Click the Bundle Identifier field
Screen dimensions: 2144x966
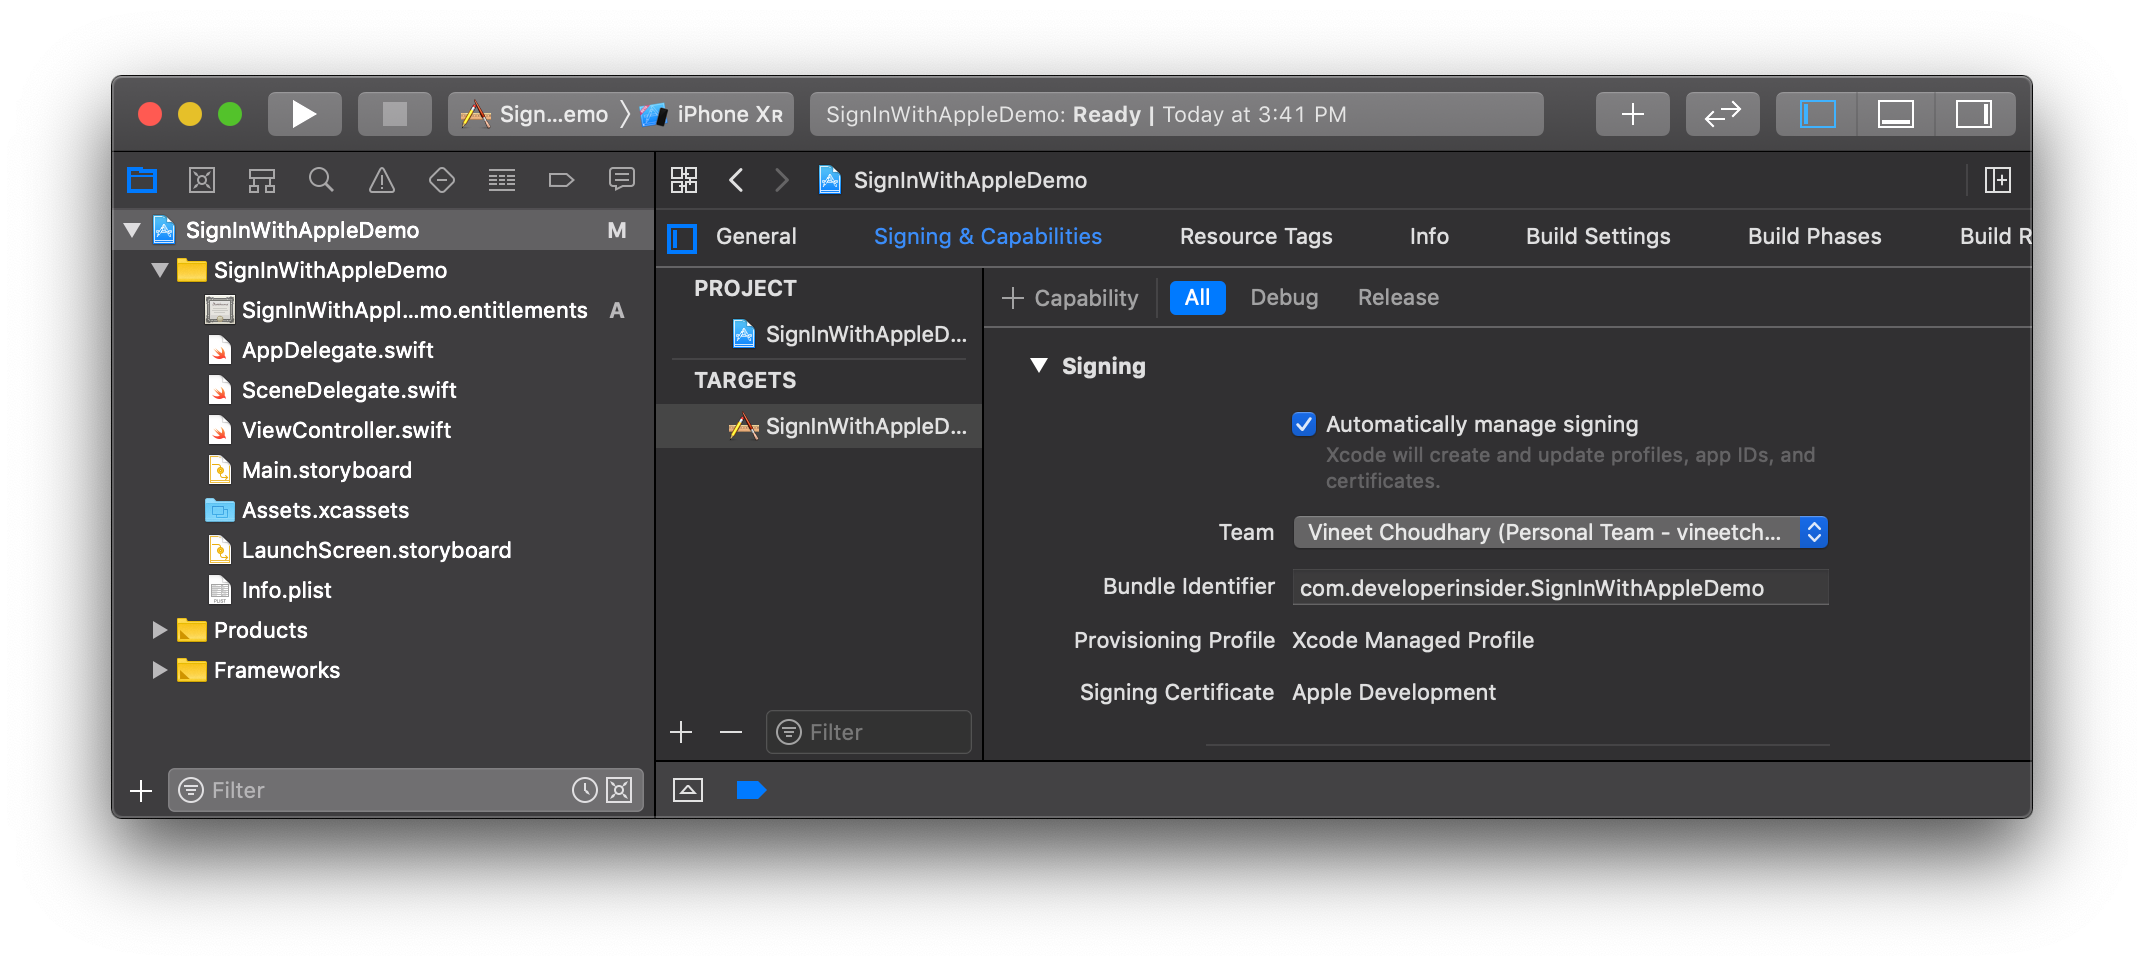point(1560,588)
